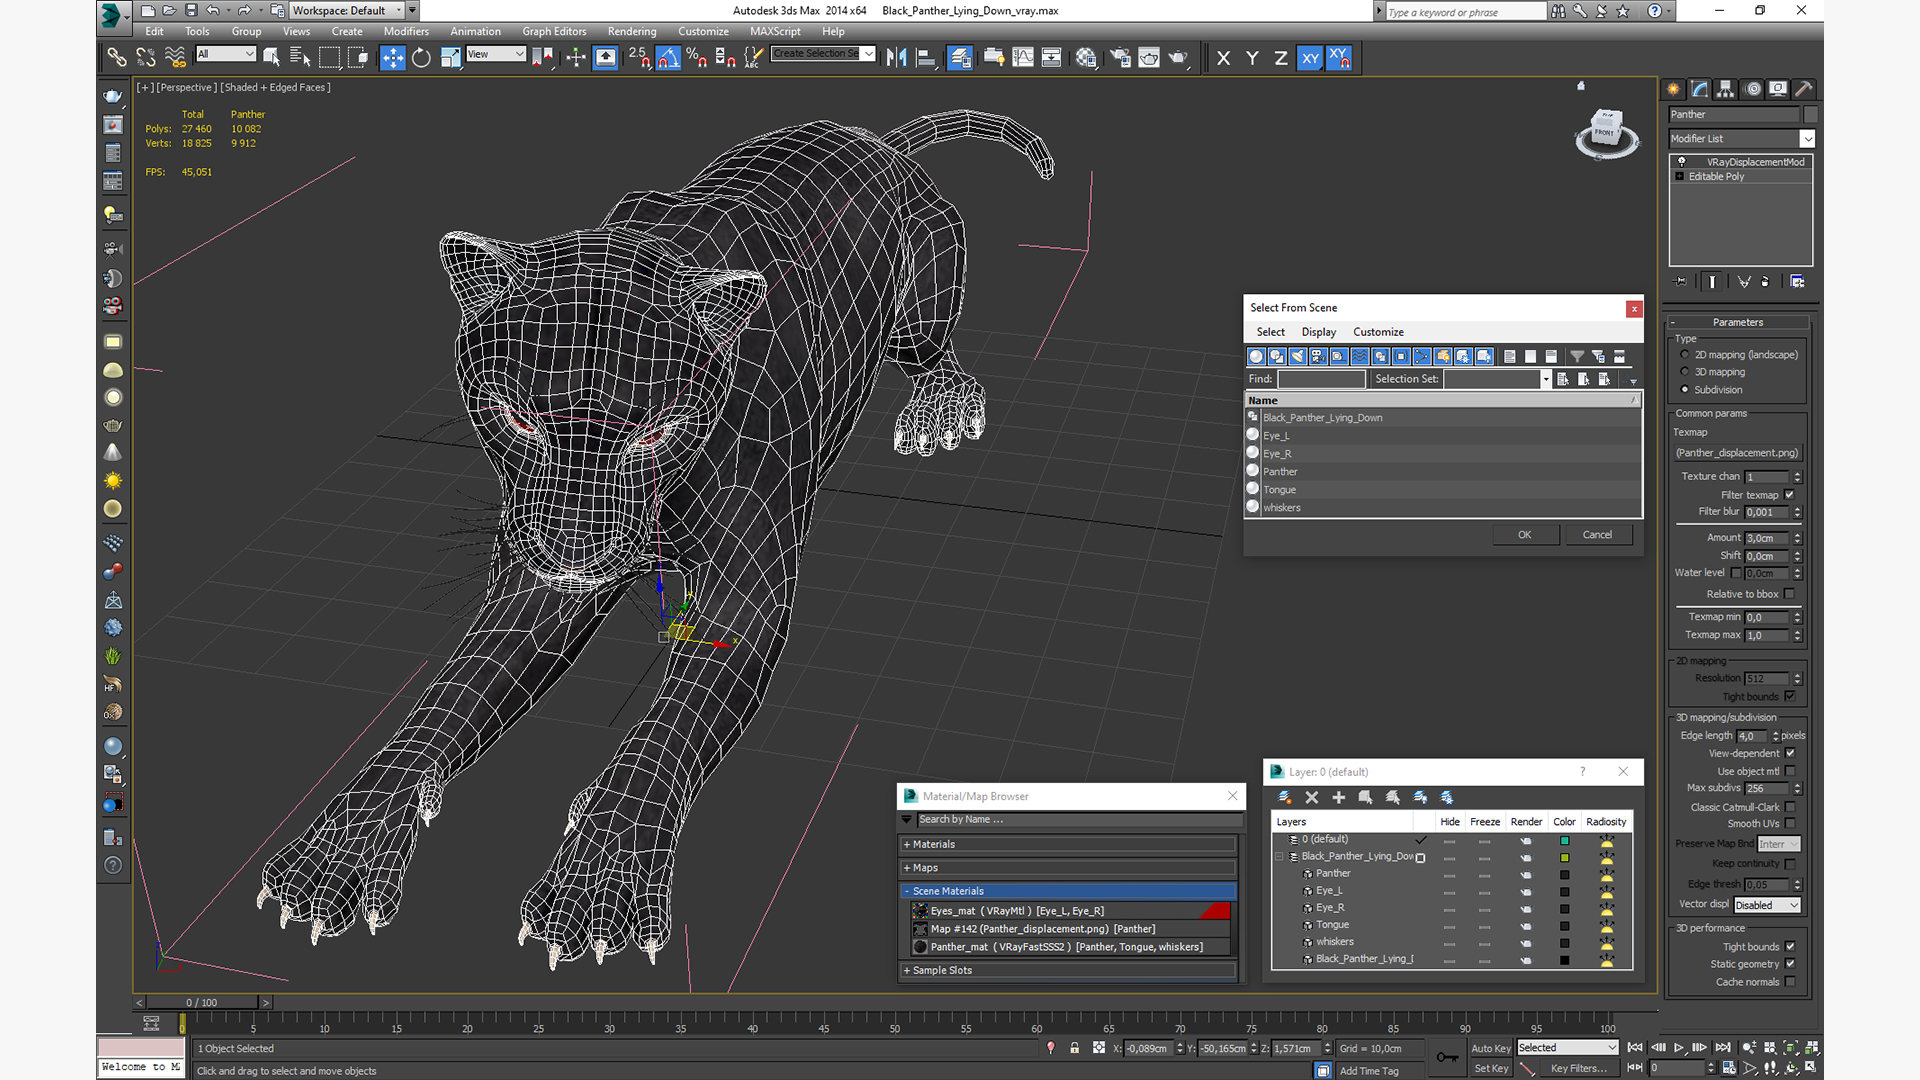Enable the Use object mtl checkbox
This screenshot has height=1080, width=1920.
1790,771
